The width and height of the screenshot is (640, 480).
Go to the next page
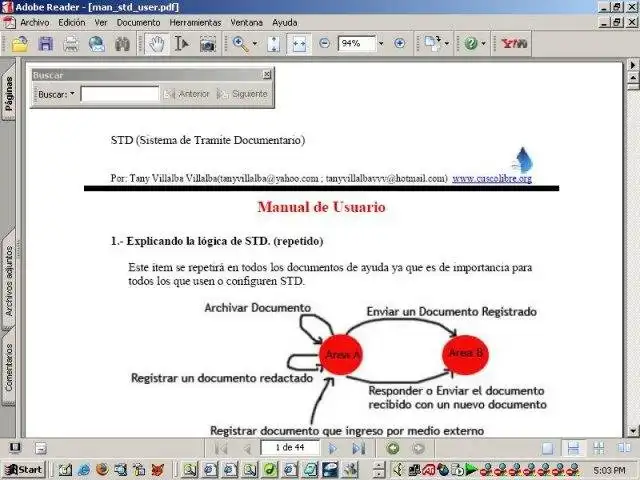point(333,449)
